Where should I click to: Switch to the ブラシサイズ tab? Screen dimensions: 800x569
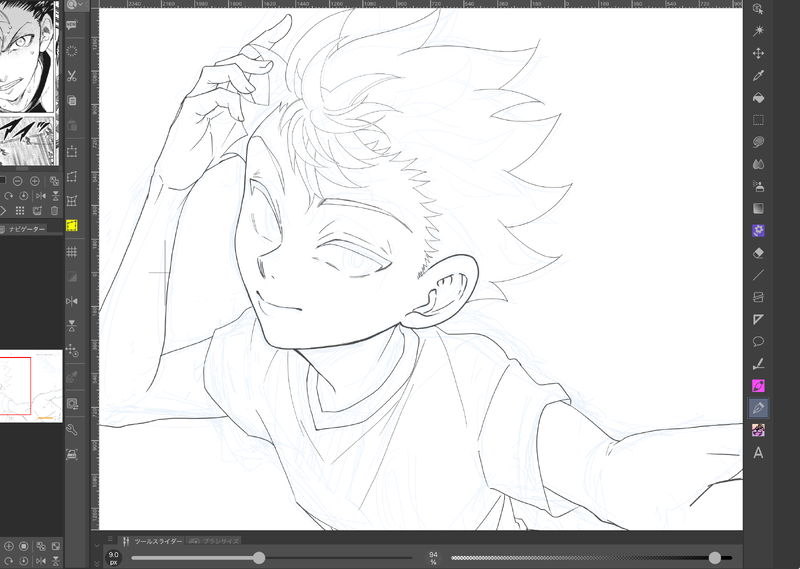pyautogui.click(x=214, y=541)
